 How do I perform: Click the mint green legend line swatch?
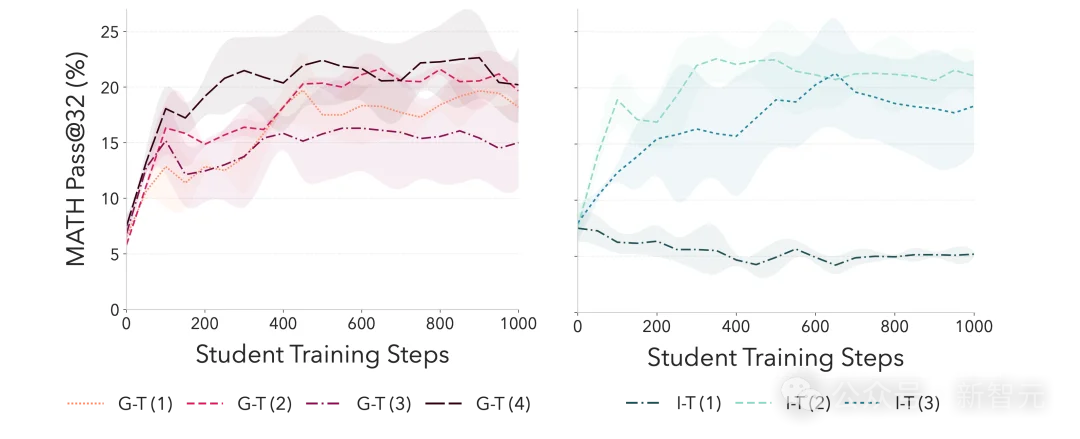pos(749,404)
